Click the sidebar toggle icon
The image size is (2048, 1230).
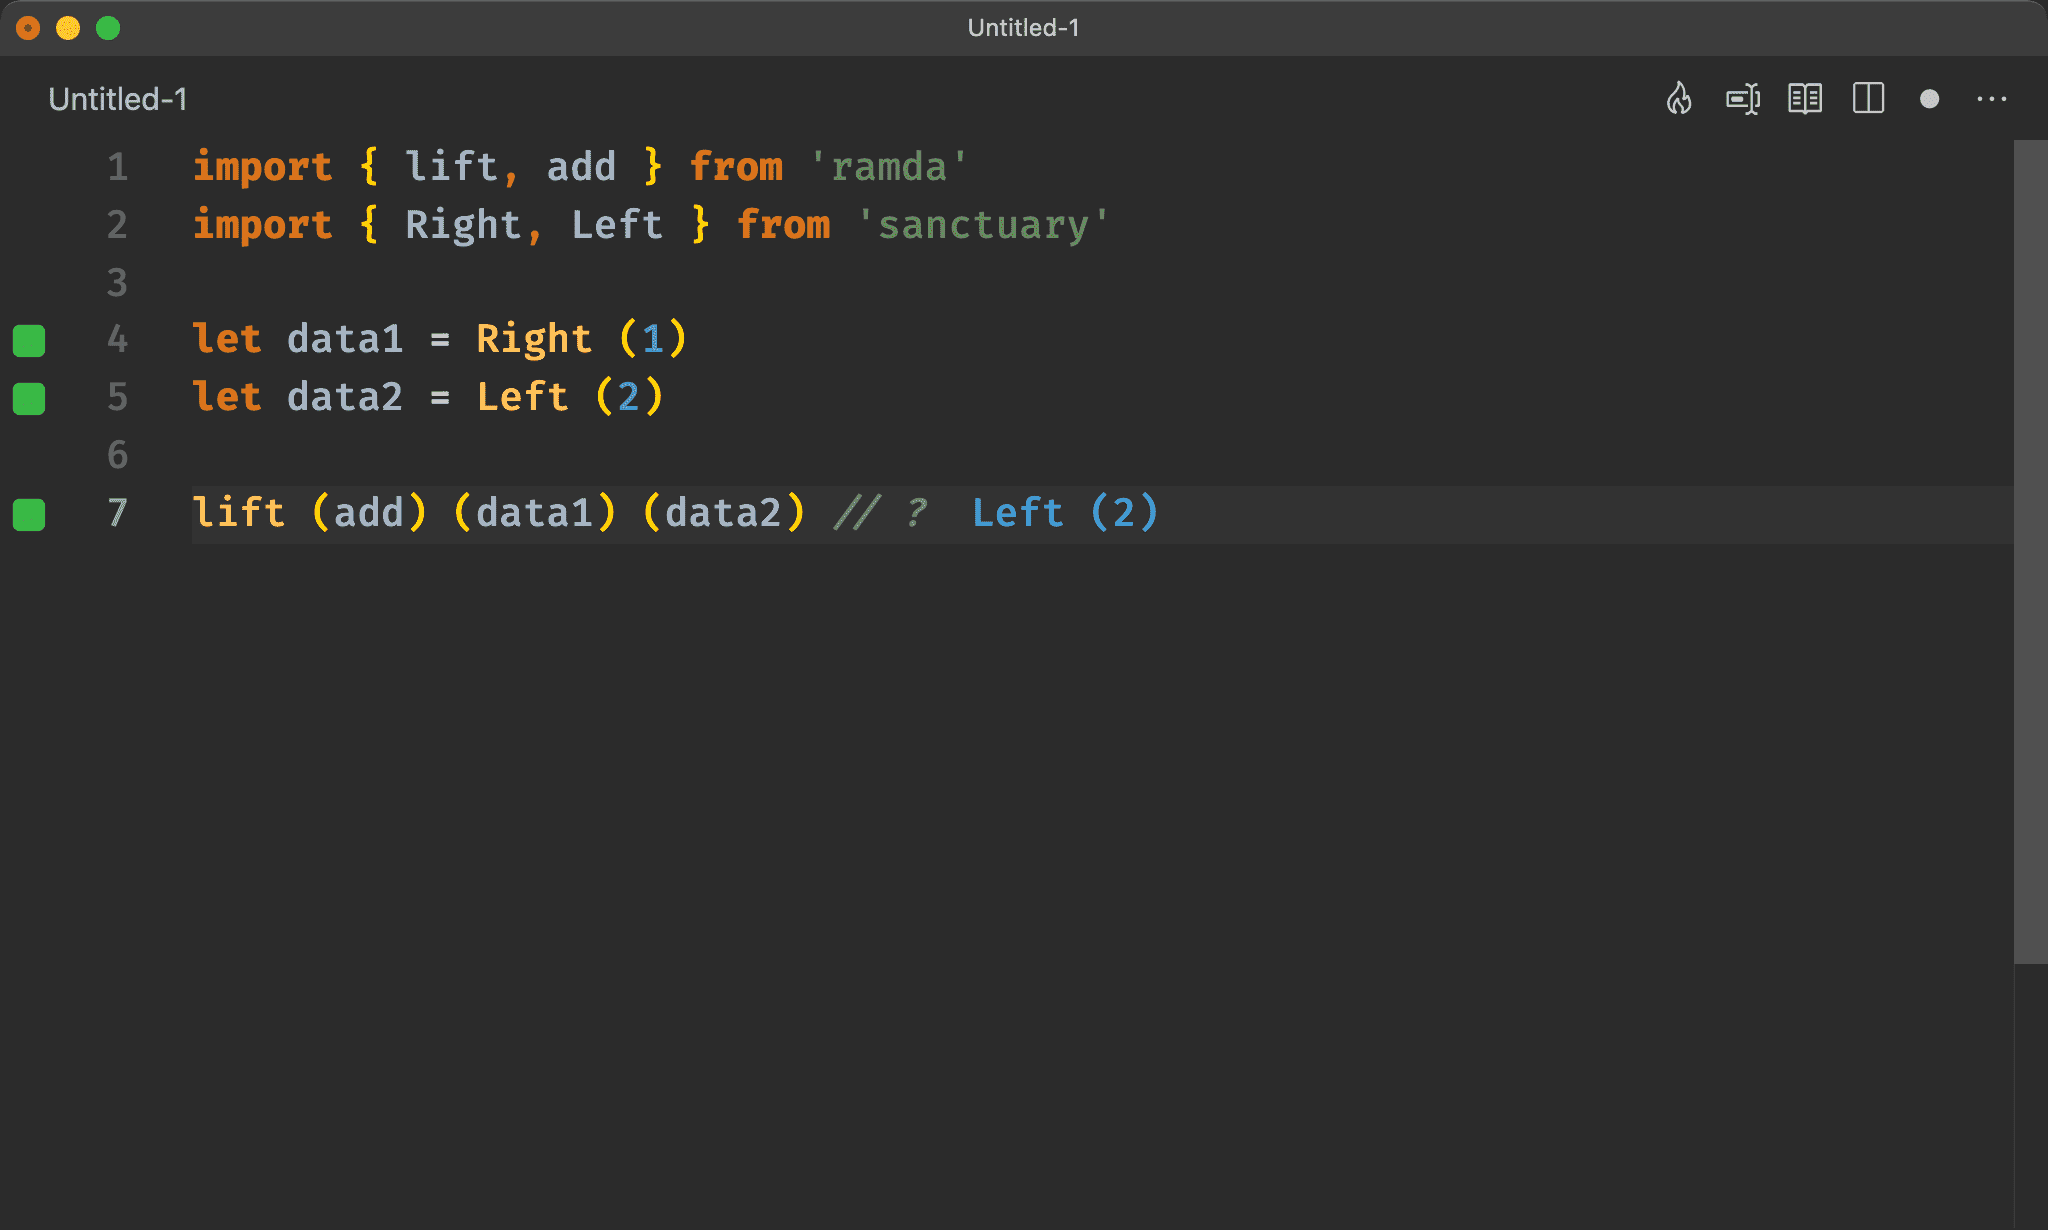(1870, 99)
